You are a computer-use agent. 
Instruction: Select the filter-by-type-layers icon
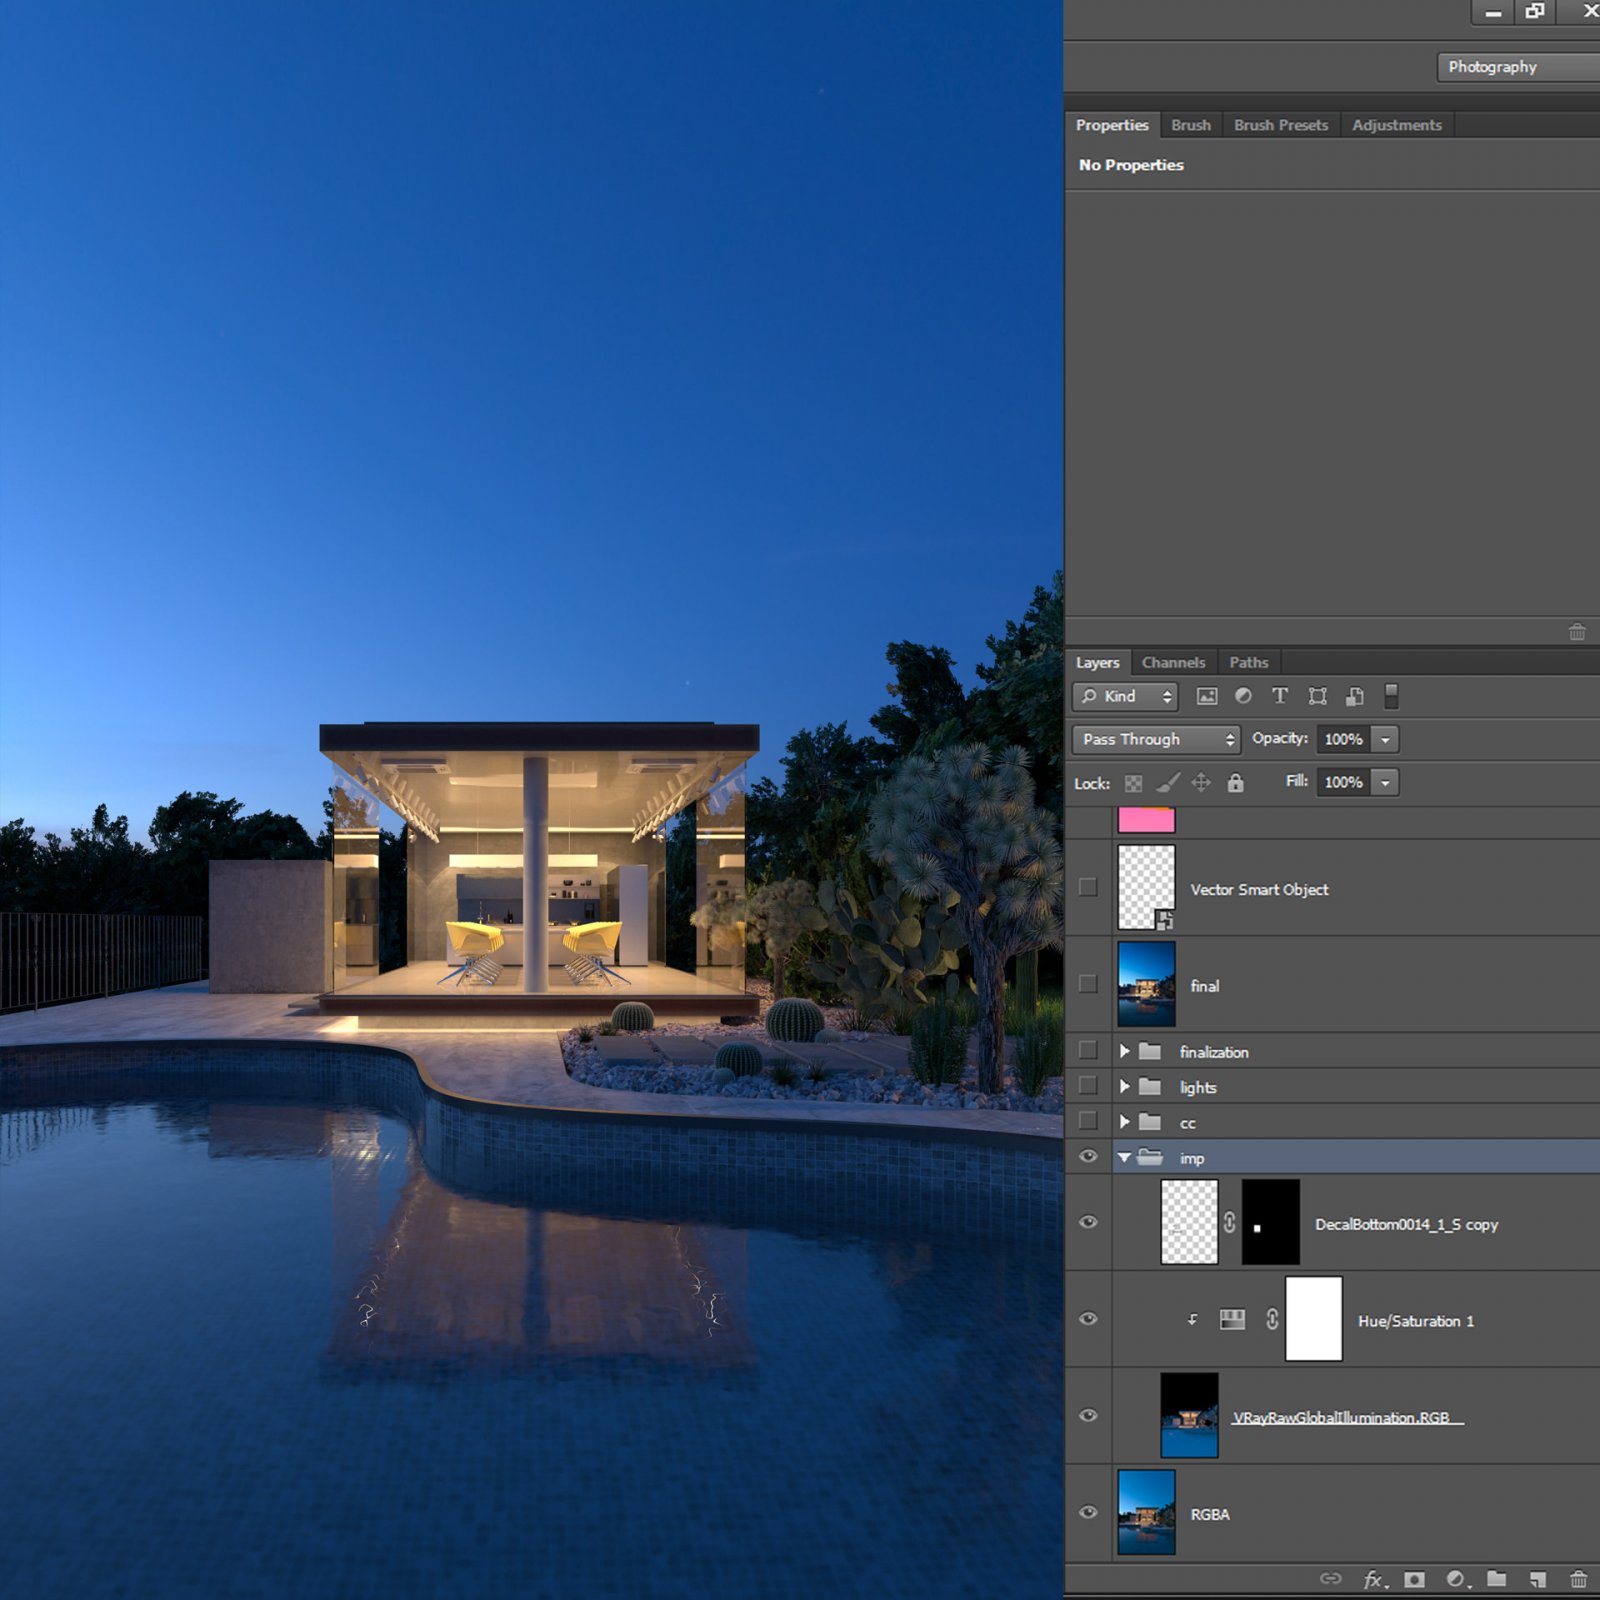coord(1280,697)
